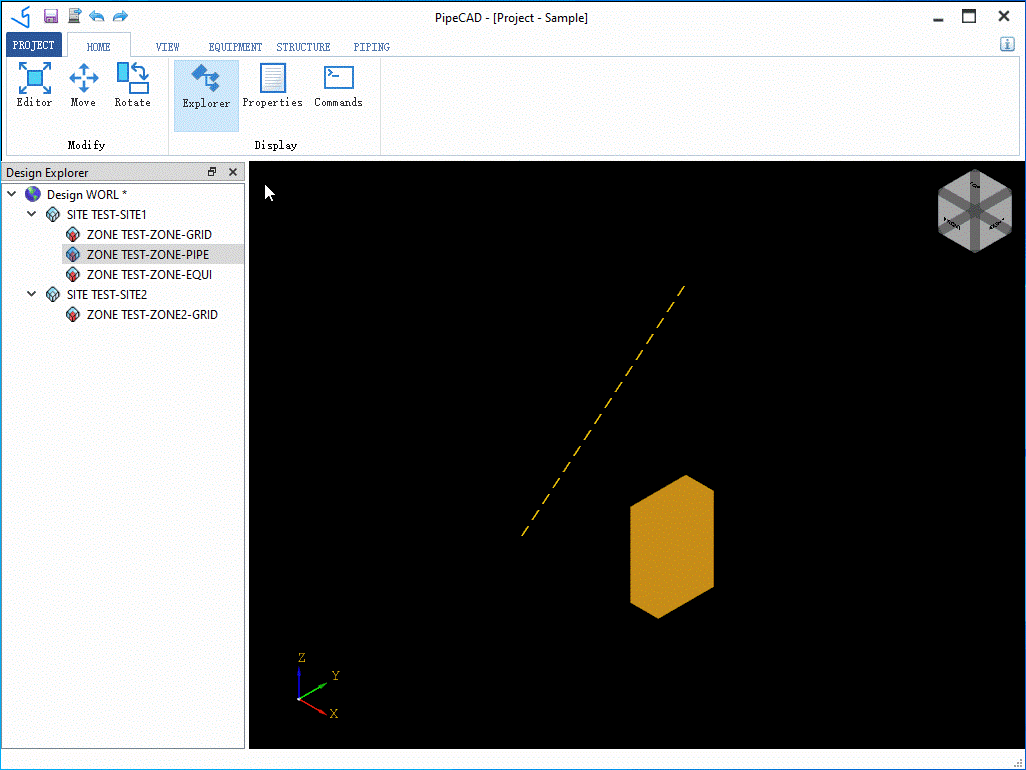Open the Editor modify tool
The image size is (1026, 770).
tap(34, 85)
